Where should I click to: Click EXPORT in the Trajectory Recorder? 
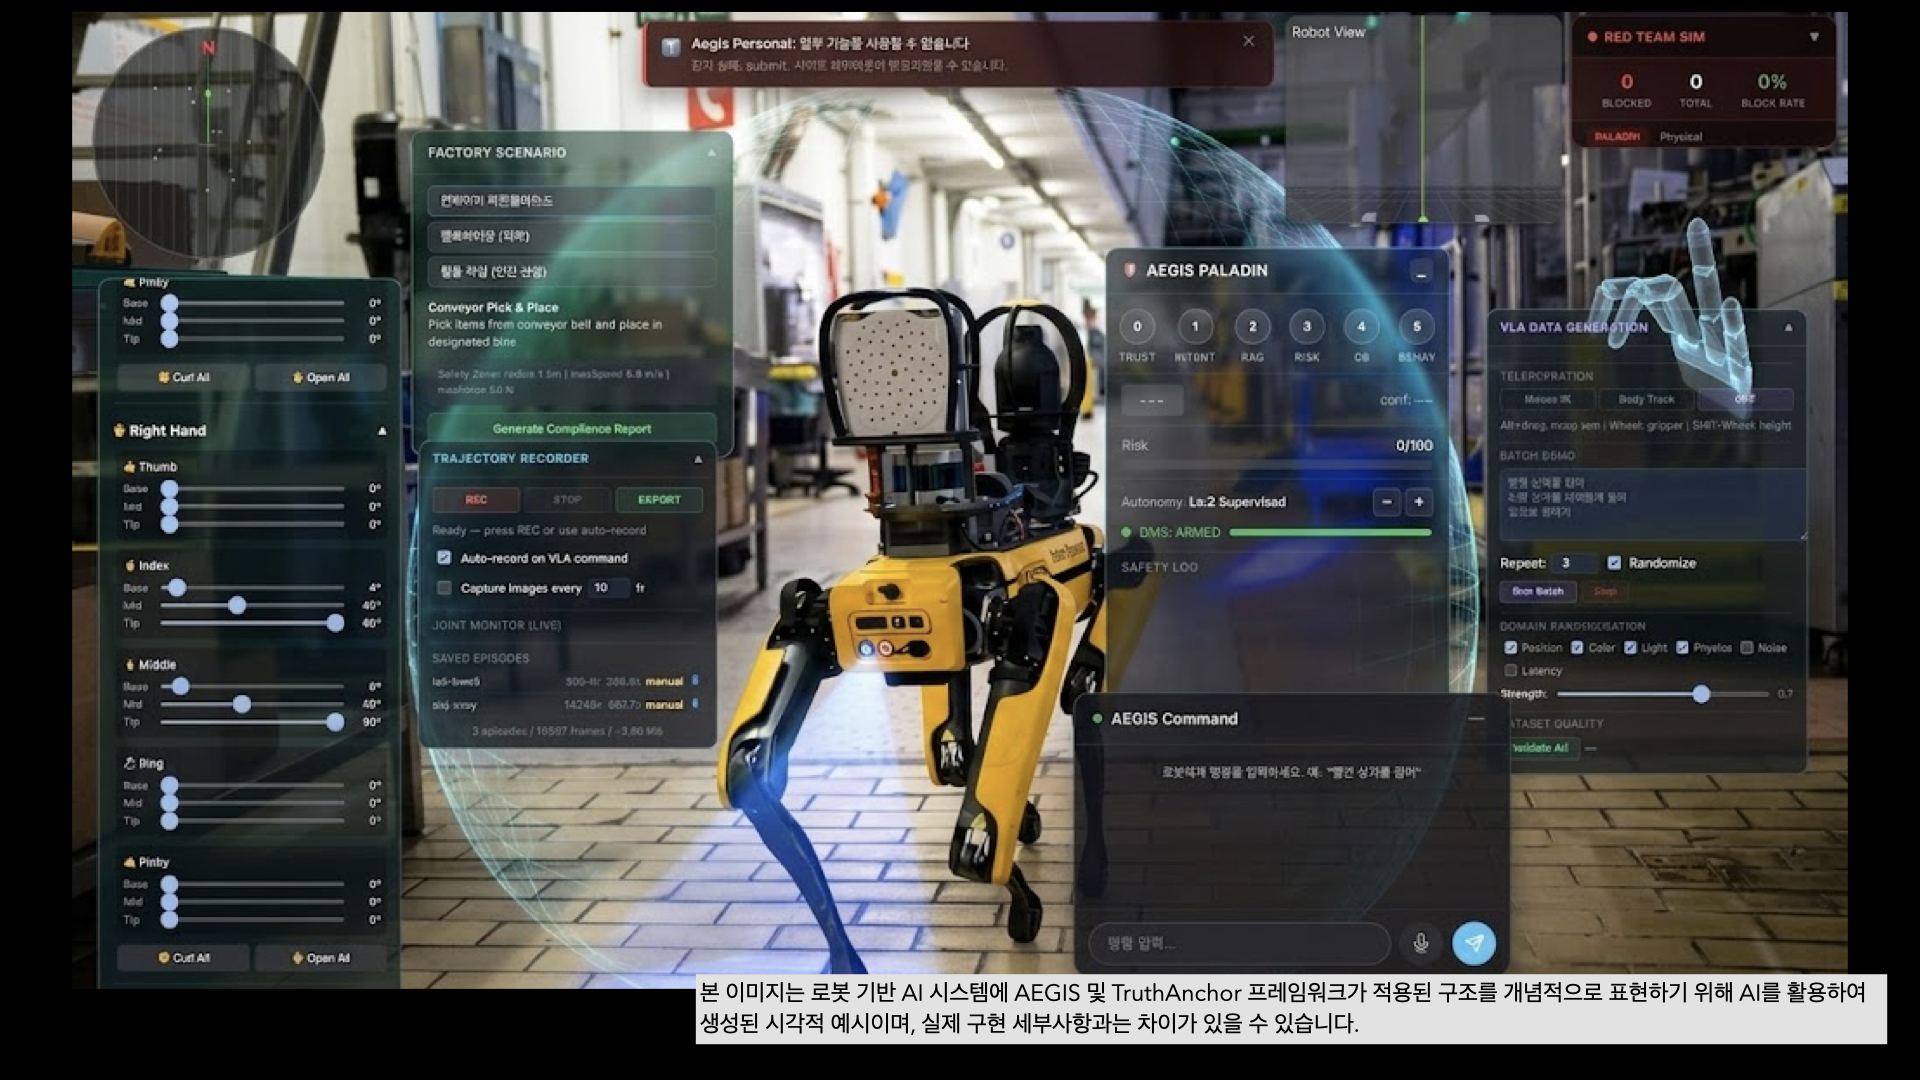[x=659, y=499]
